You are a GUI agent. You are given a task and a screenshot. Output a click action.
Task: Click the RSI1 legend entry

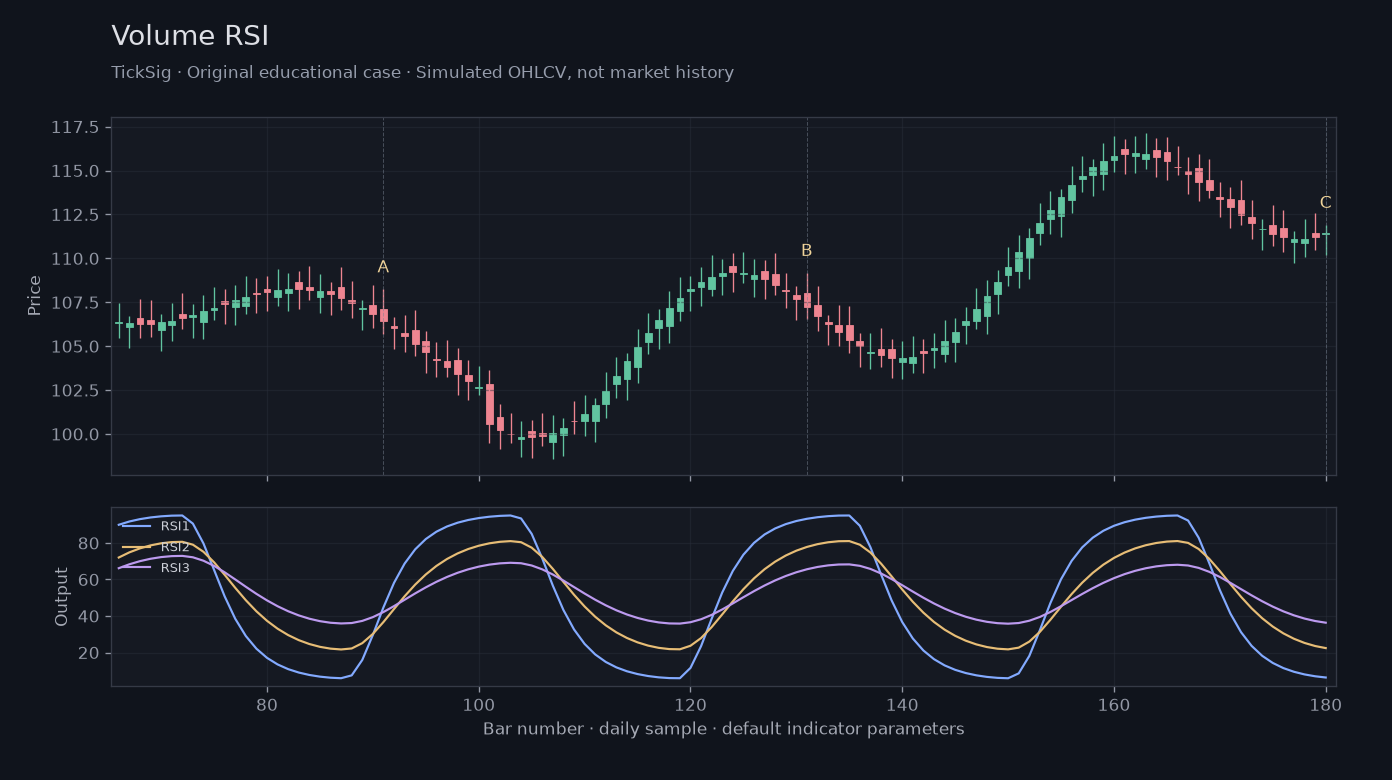pos(155,526)
